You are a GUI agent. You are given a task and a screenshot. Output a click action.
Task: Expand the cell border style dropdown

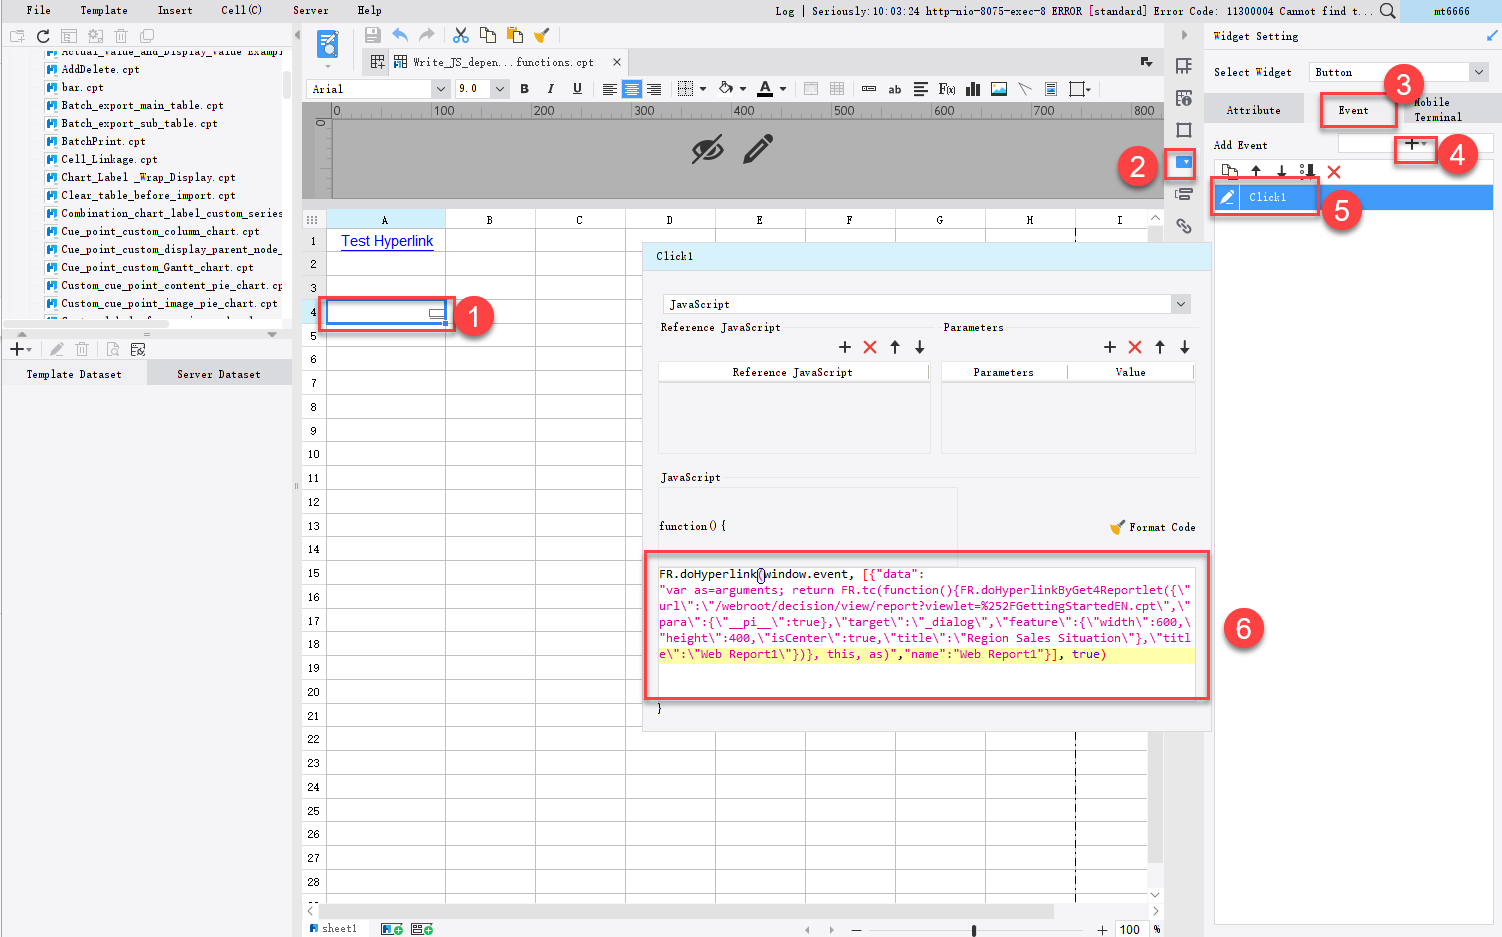(x=703, y=89)
